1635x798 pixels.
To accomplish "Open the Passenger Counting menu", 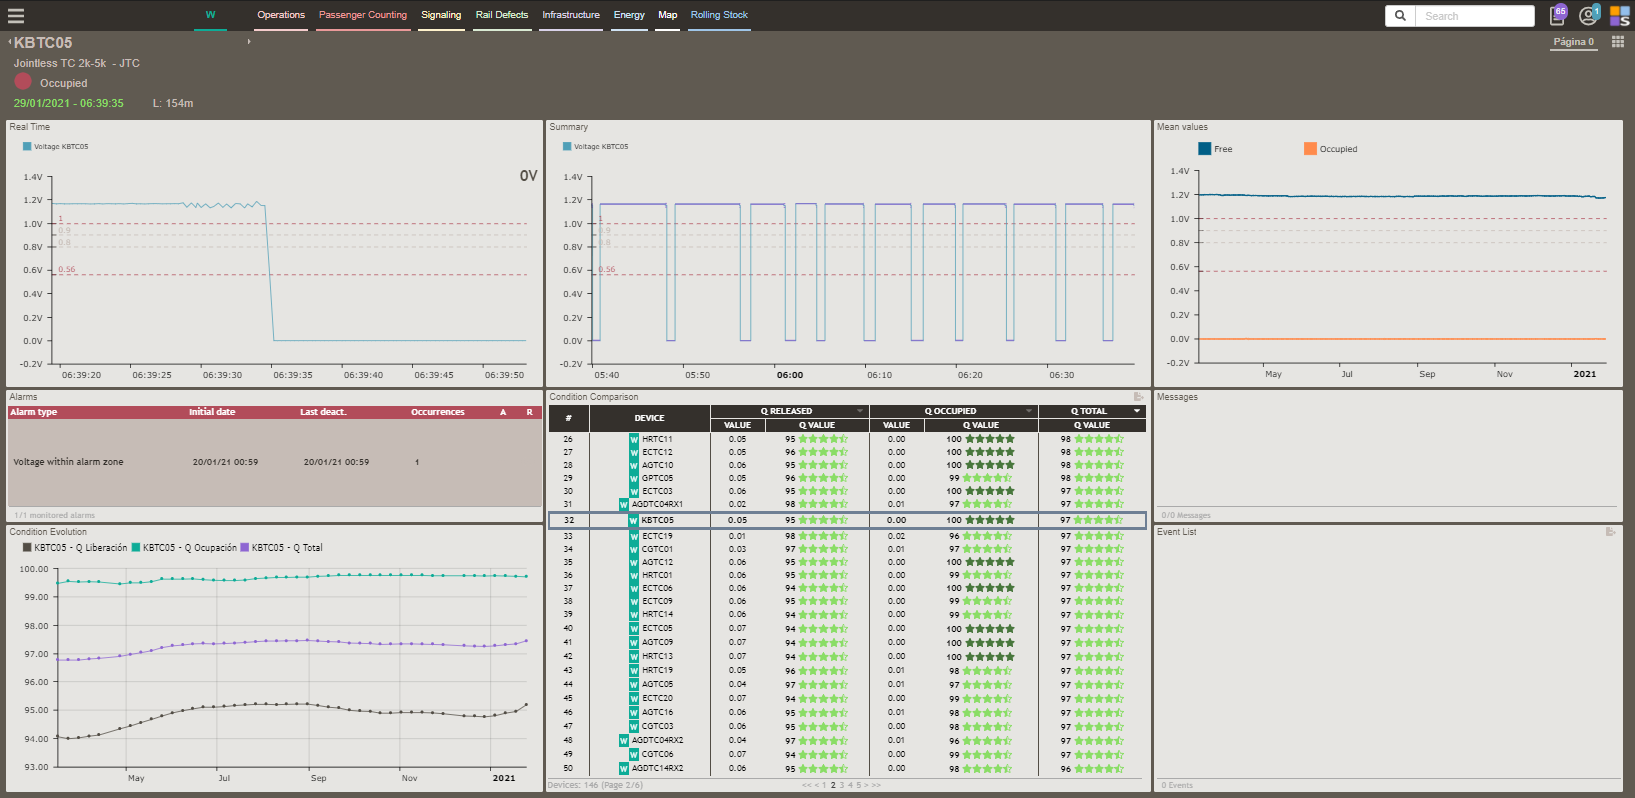I will pyautogui.click(x=363, y=15).
